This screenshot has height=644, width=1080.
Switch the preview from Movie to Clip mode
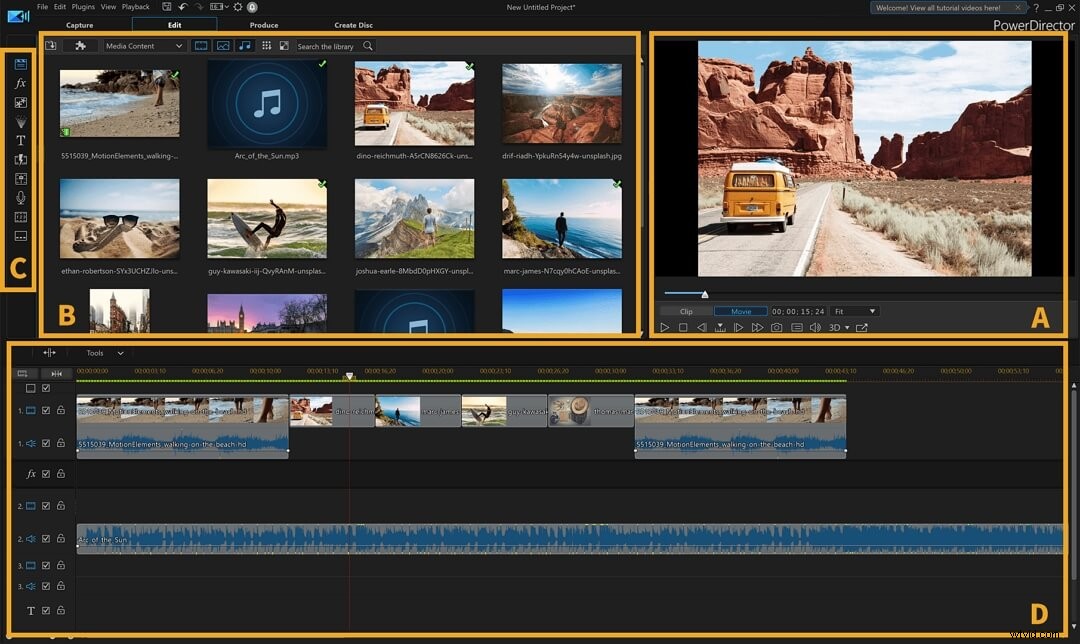pyautogui.click(x=686, y=311)
